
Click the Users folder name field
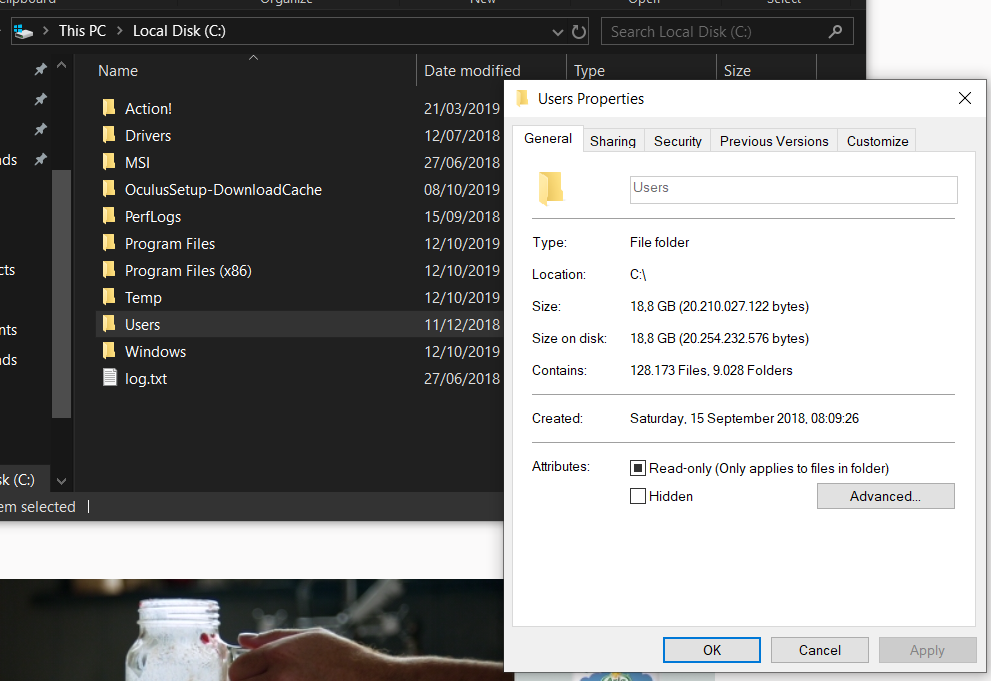click(793, 190)
